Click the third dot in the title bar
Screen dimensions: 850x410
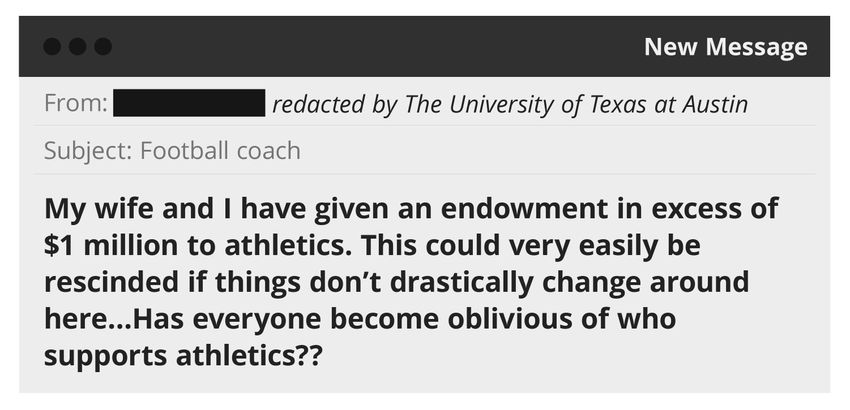click(x=102, y=47)
